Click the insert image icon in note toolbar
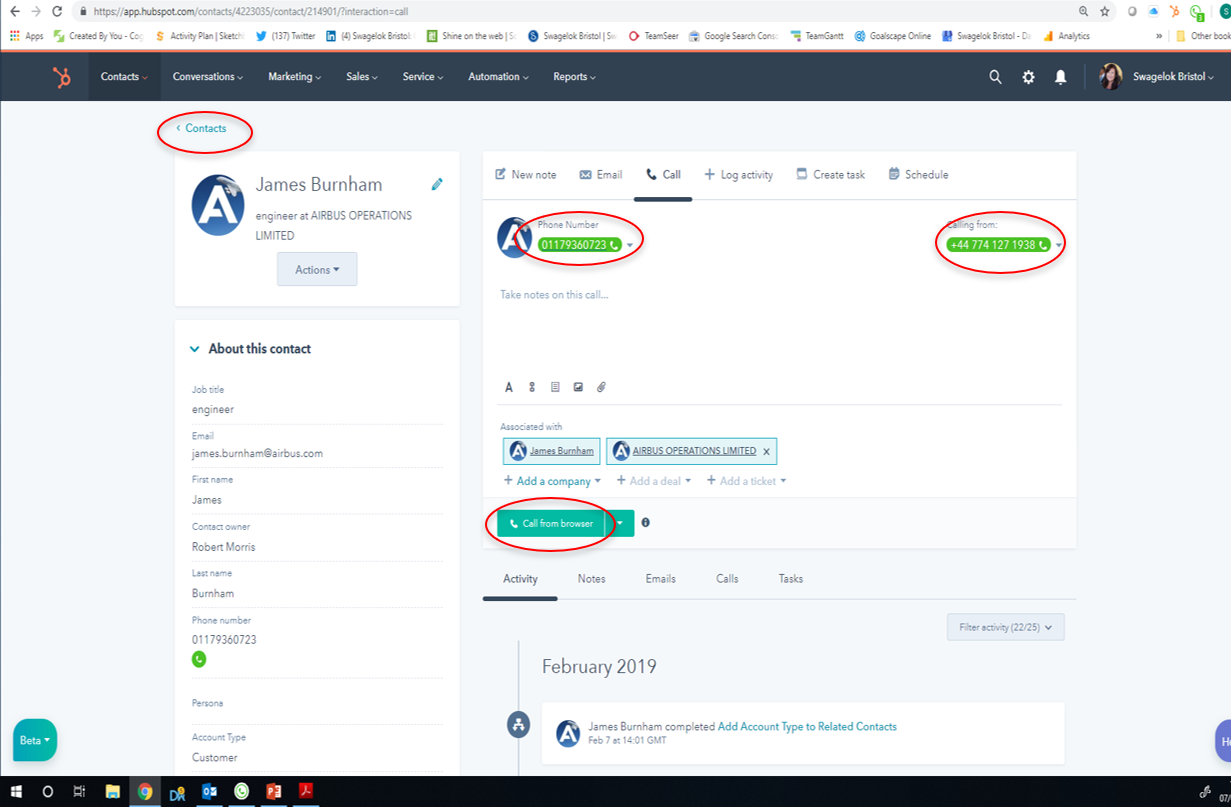Screen dimensions: 1231x807 578,387
